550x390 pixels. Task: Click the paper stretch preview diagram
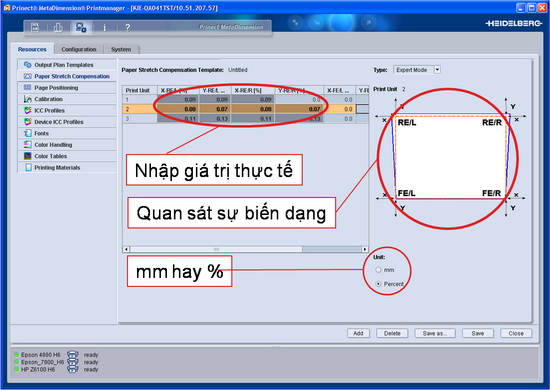pyautogui.click(x=451, y=157)
